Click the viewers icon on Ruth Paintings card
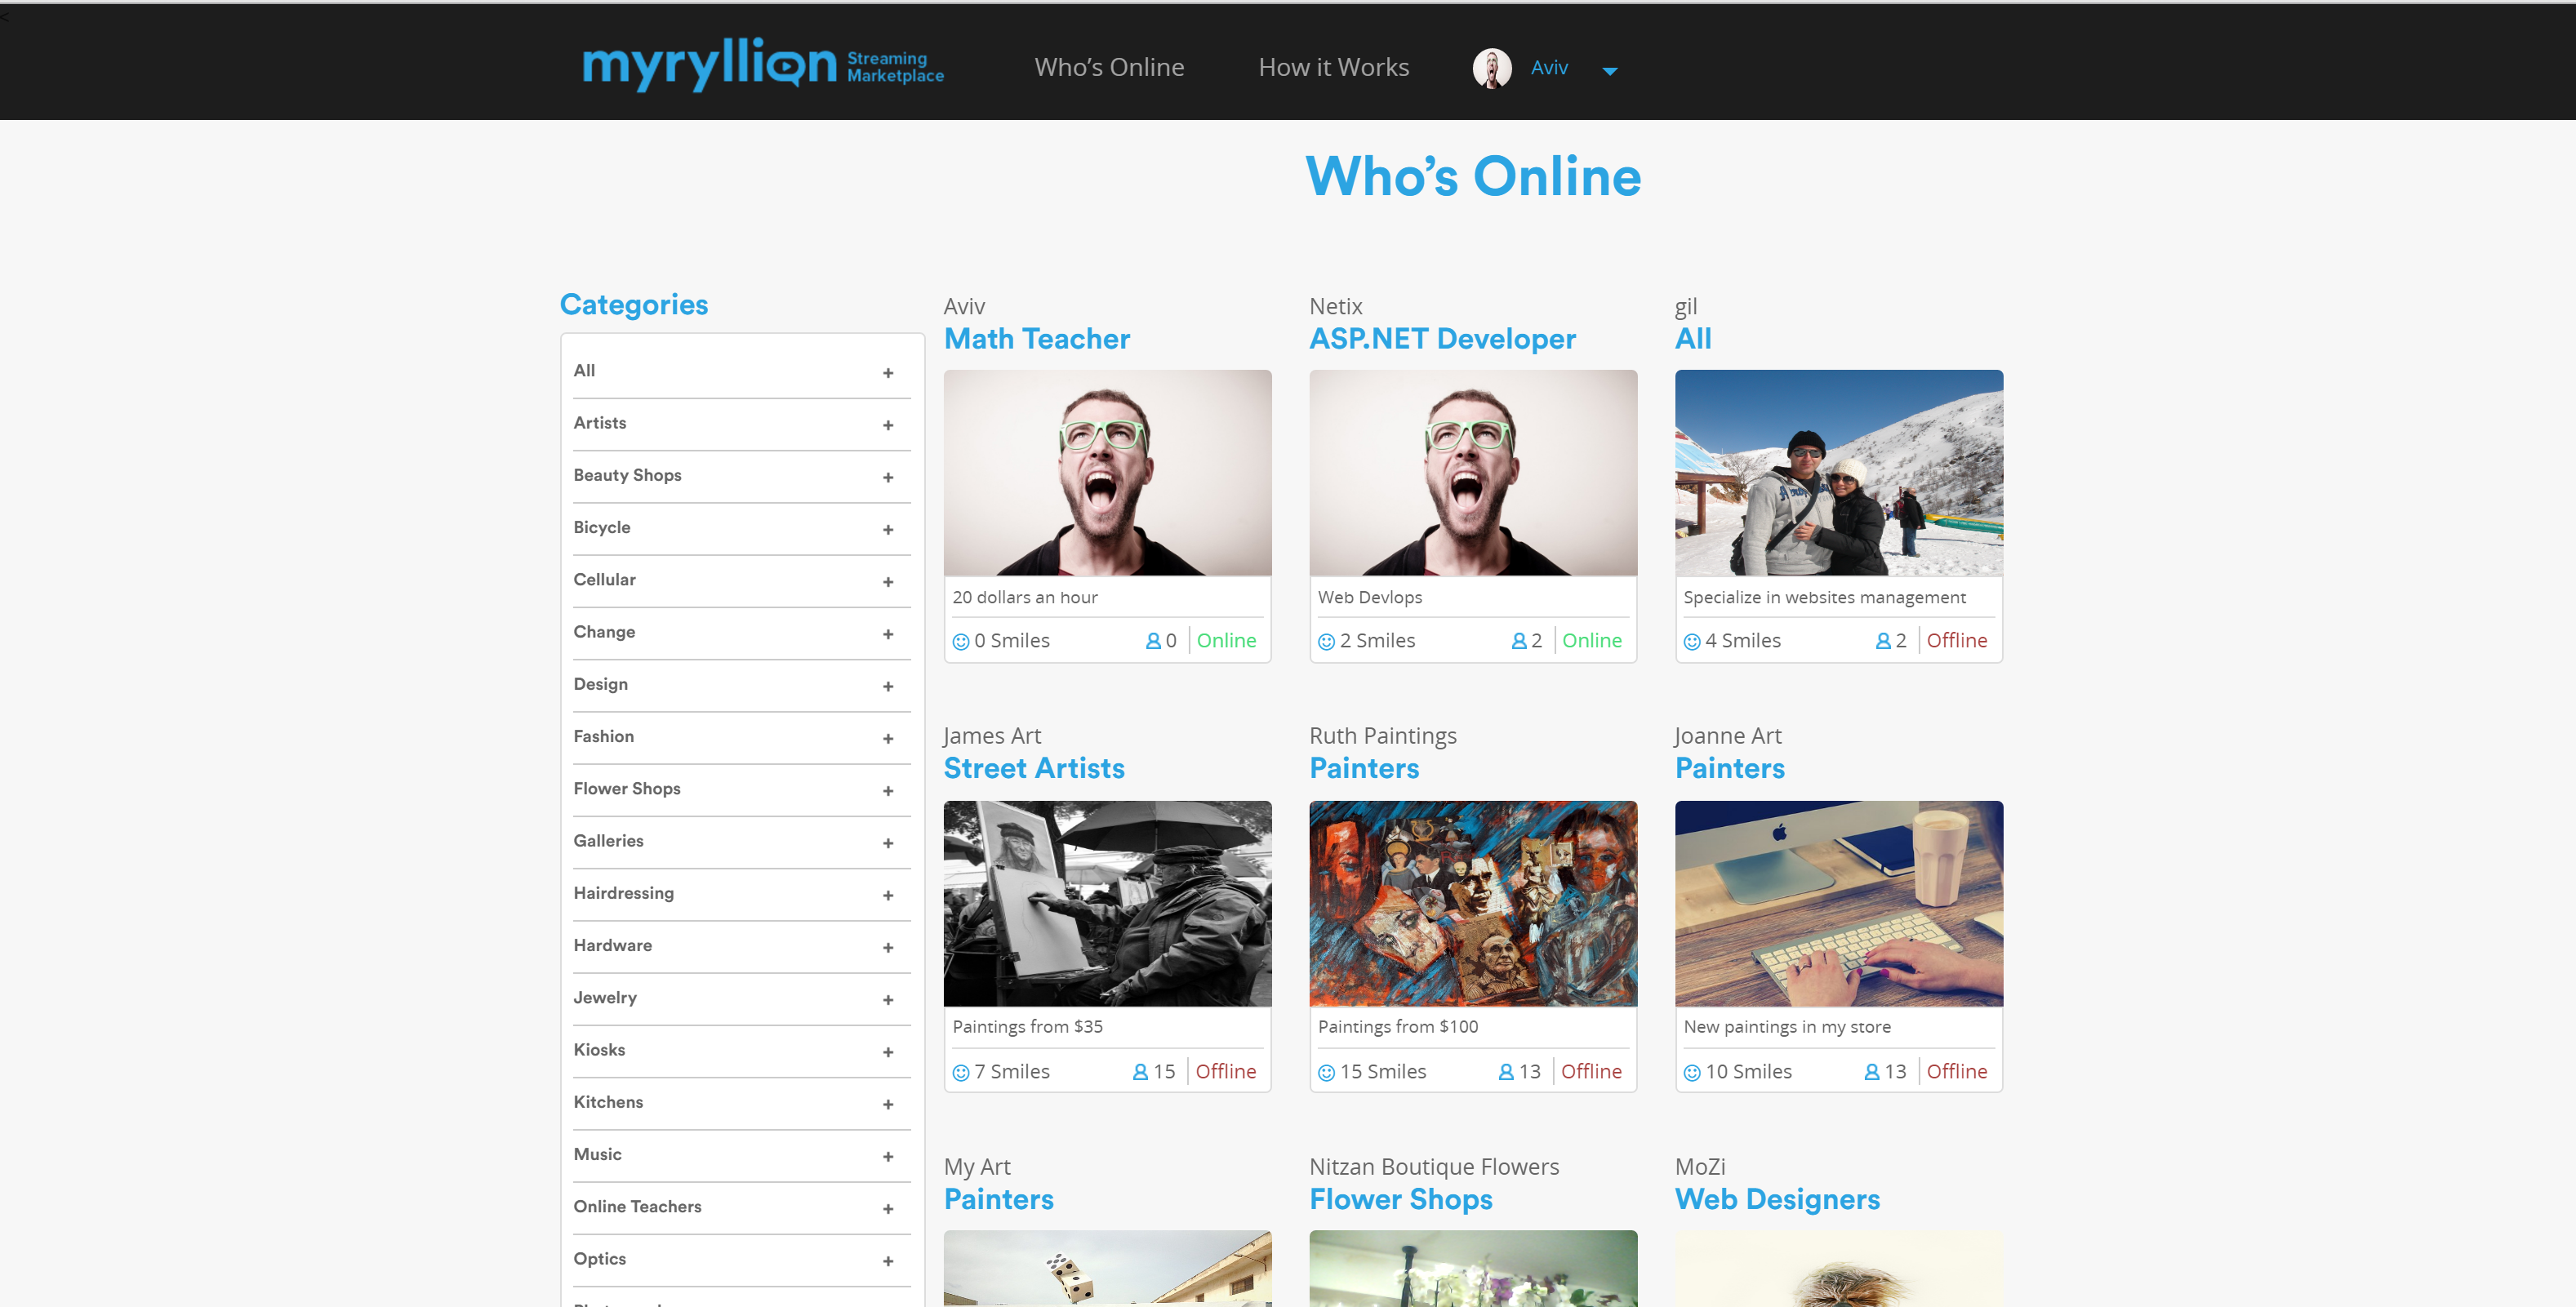The image size is (2576, 1307). [1506, 1071]
